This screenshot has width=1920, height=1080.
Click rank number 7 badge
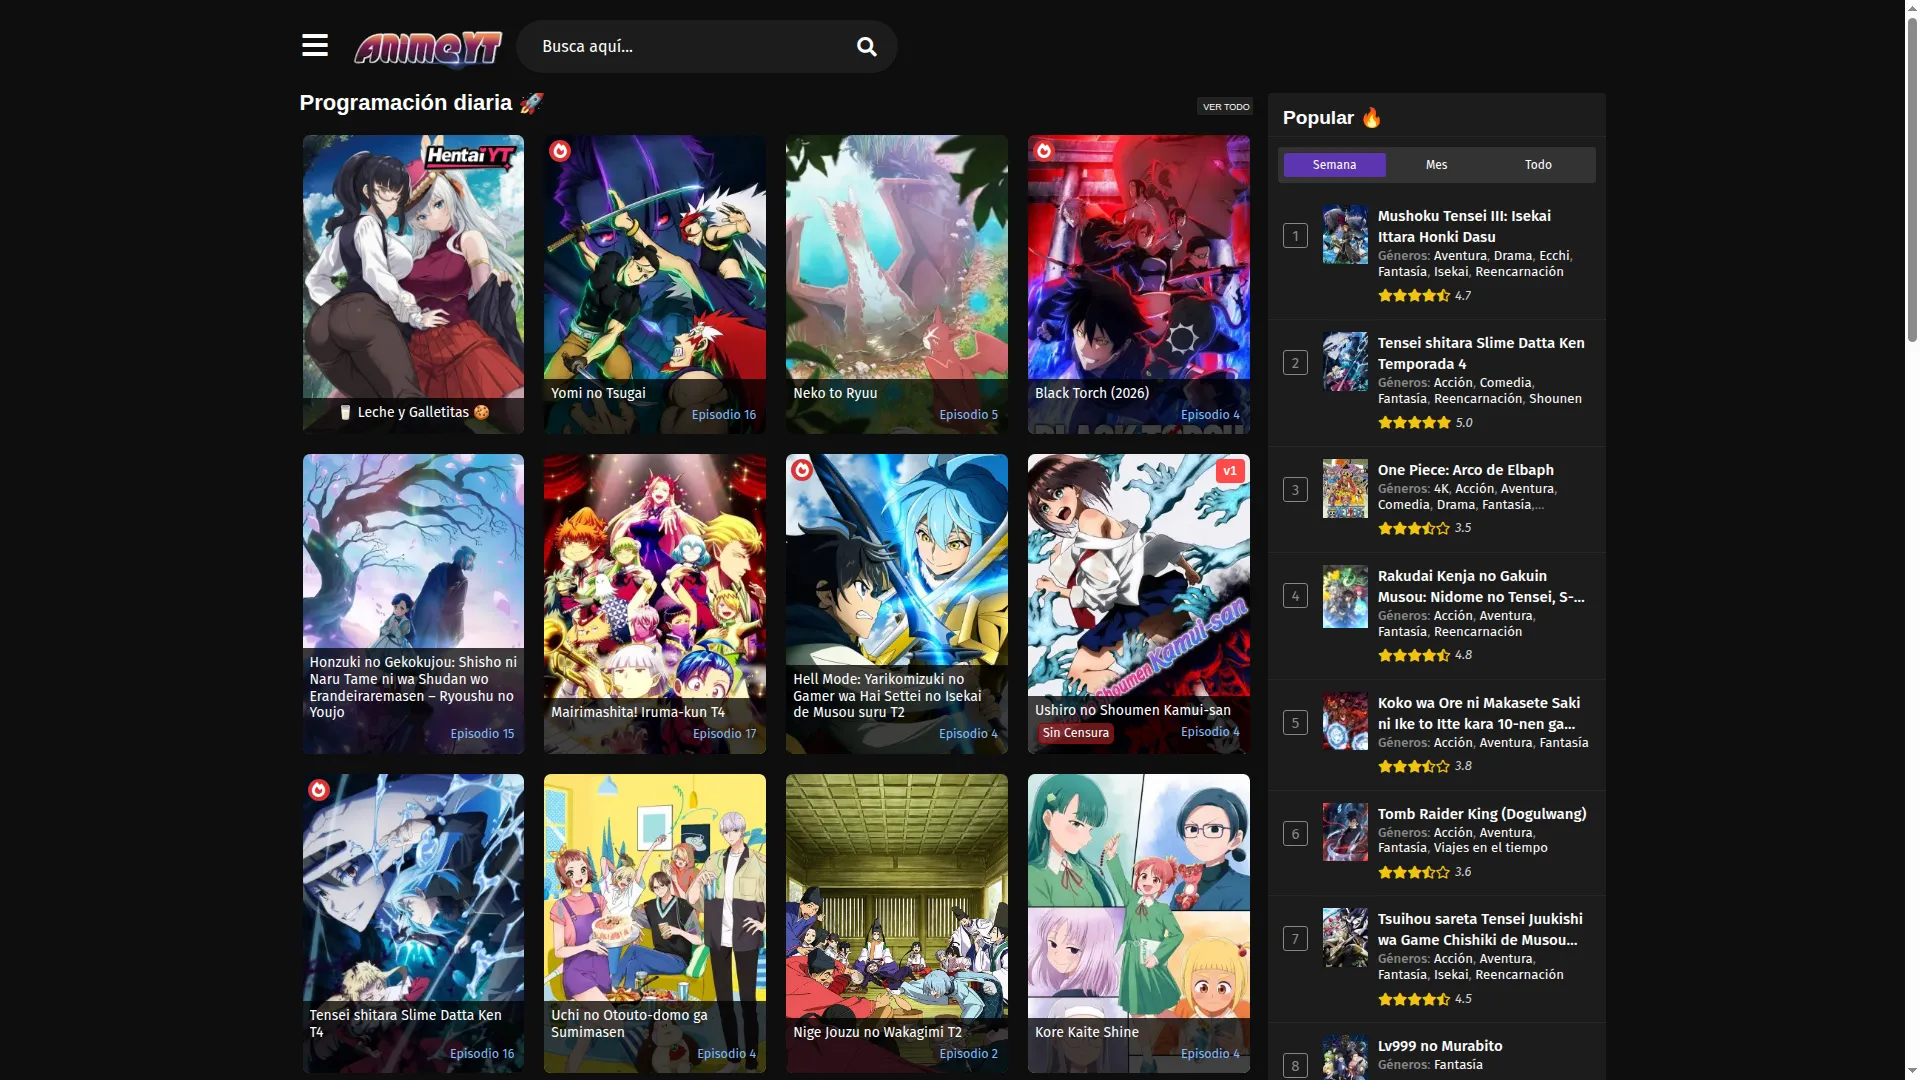(1295, 939)
